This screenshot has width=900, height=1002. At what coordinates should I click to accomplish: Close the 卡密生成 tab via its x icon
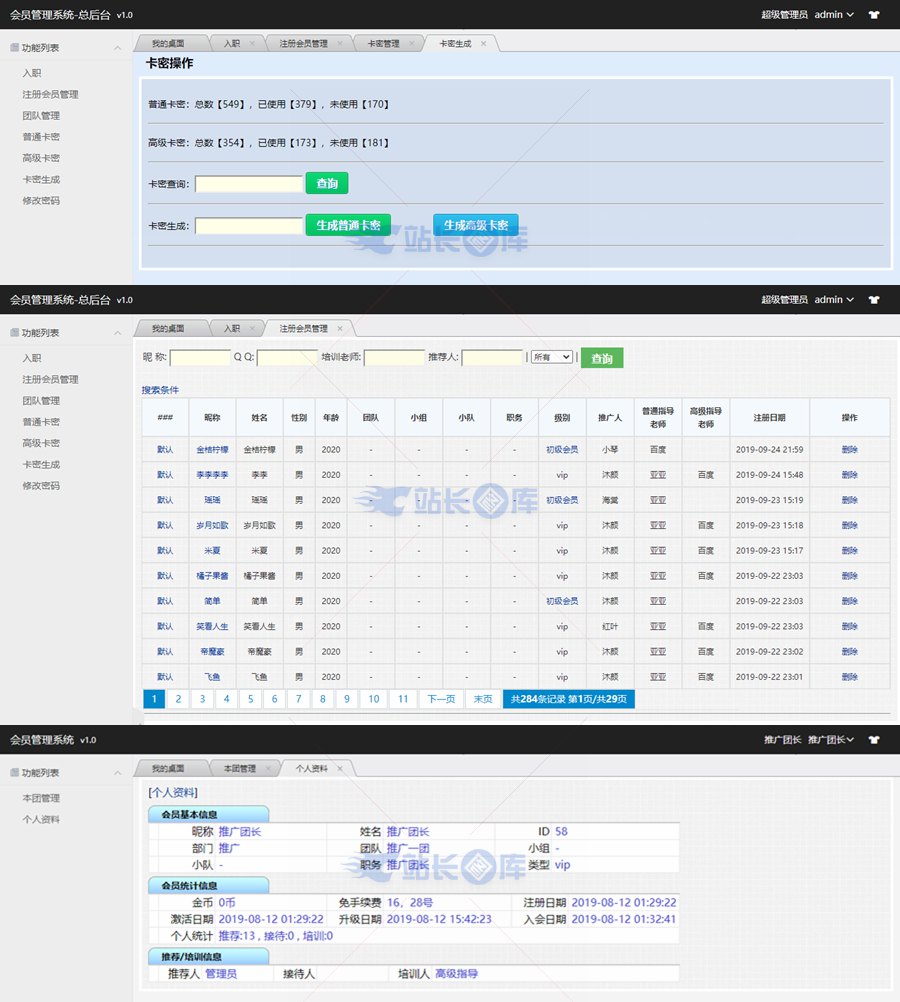pos(484,44)
